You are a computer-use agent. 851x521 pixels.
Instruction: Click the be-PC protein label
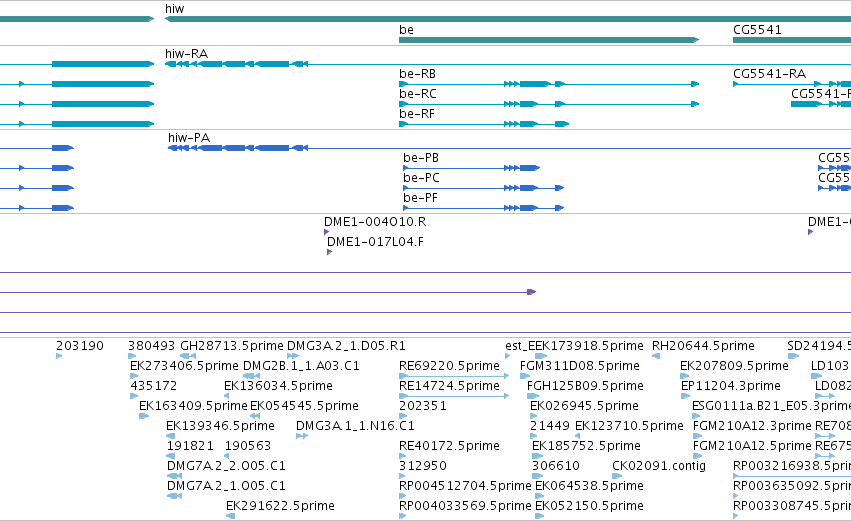422,177
